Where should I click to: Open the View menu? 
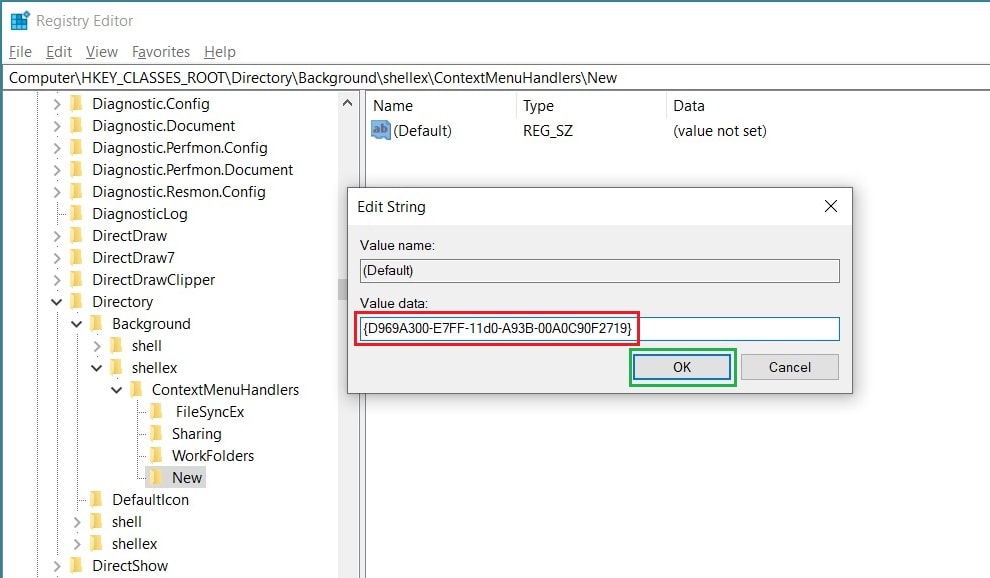[x=102, y=52]
